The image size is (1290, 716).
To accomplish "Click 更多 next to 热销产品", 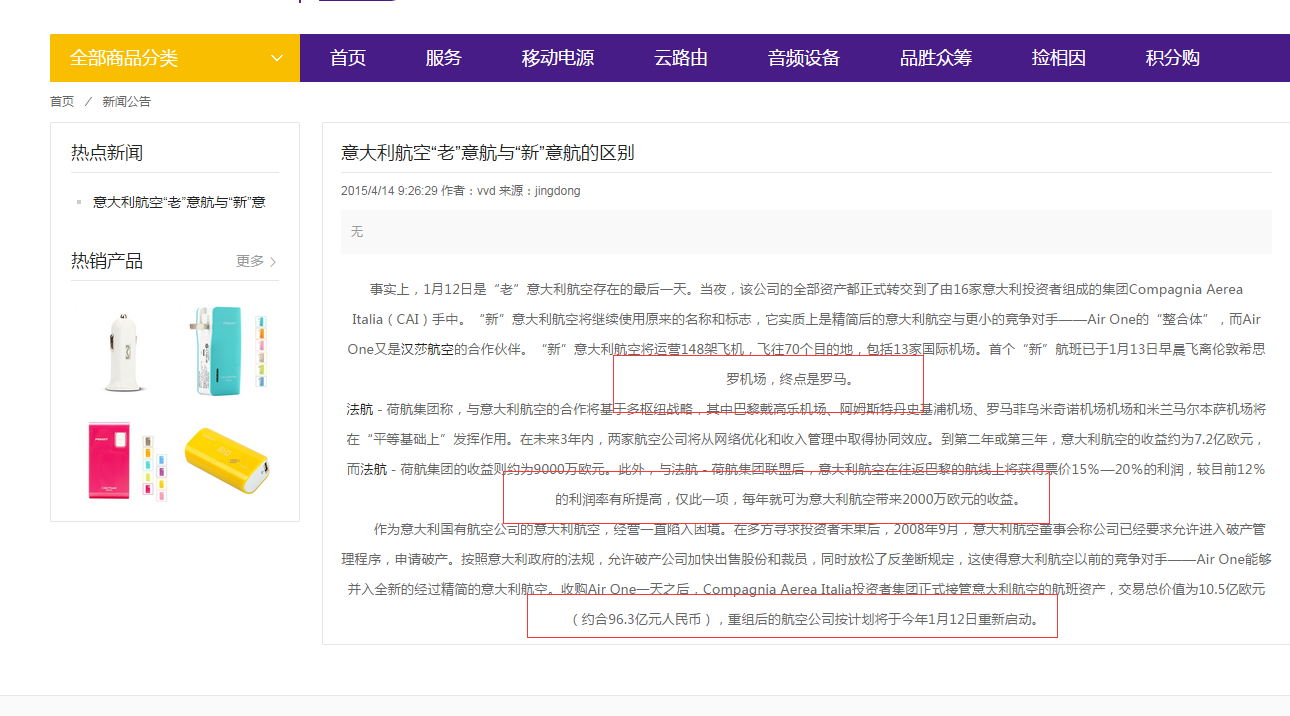I will click(250, 261).
